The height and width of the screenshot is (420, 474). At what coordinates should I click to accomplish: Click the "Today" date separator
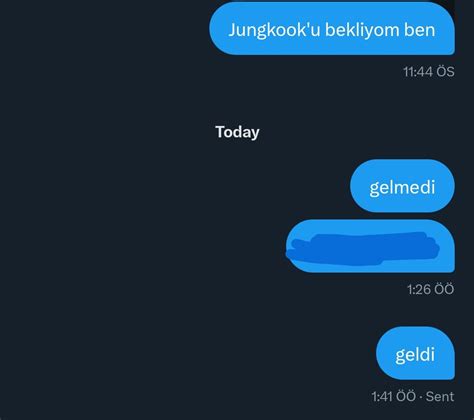point(237,132)
